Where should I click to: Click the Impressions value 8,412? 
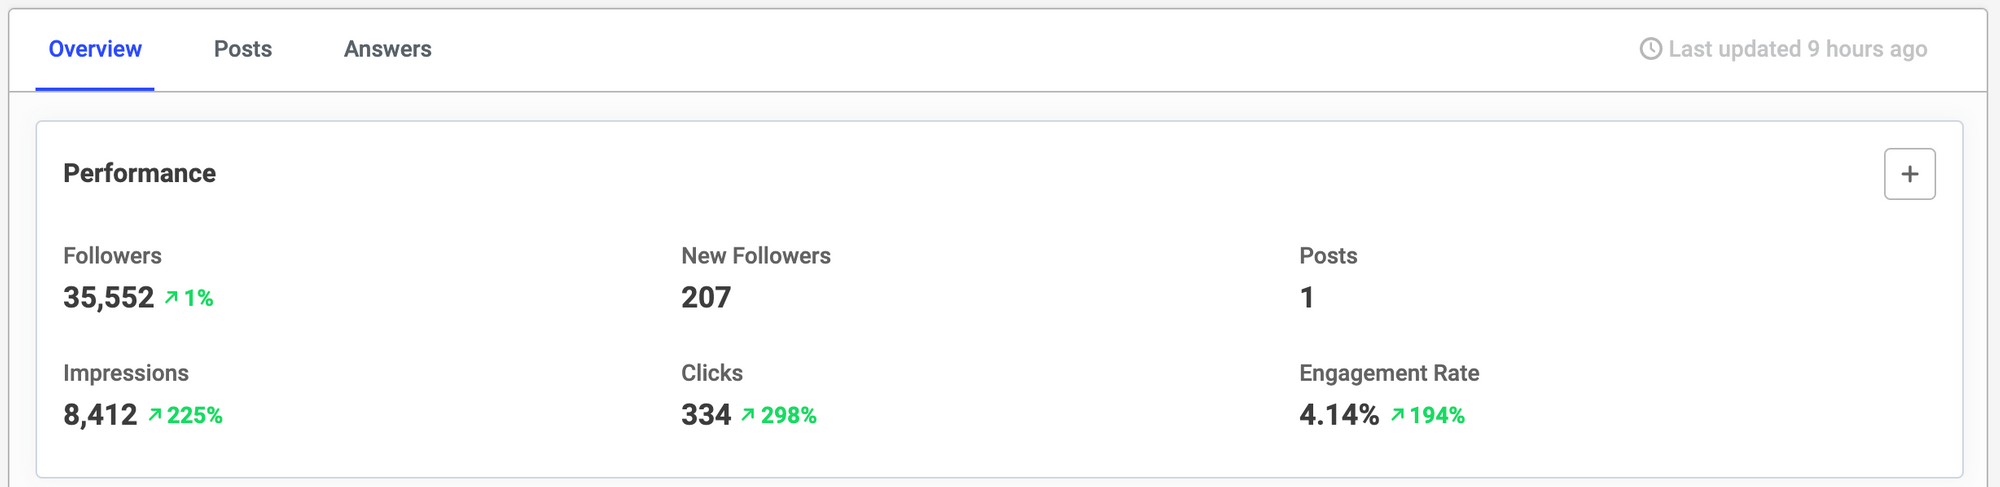click(x=100, y=414)
